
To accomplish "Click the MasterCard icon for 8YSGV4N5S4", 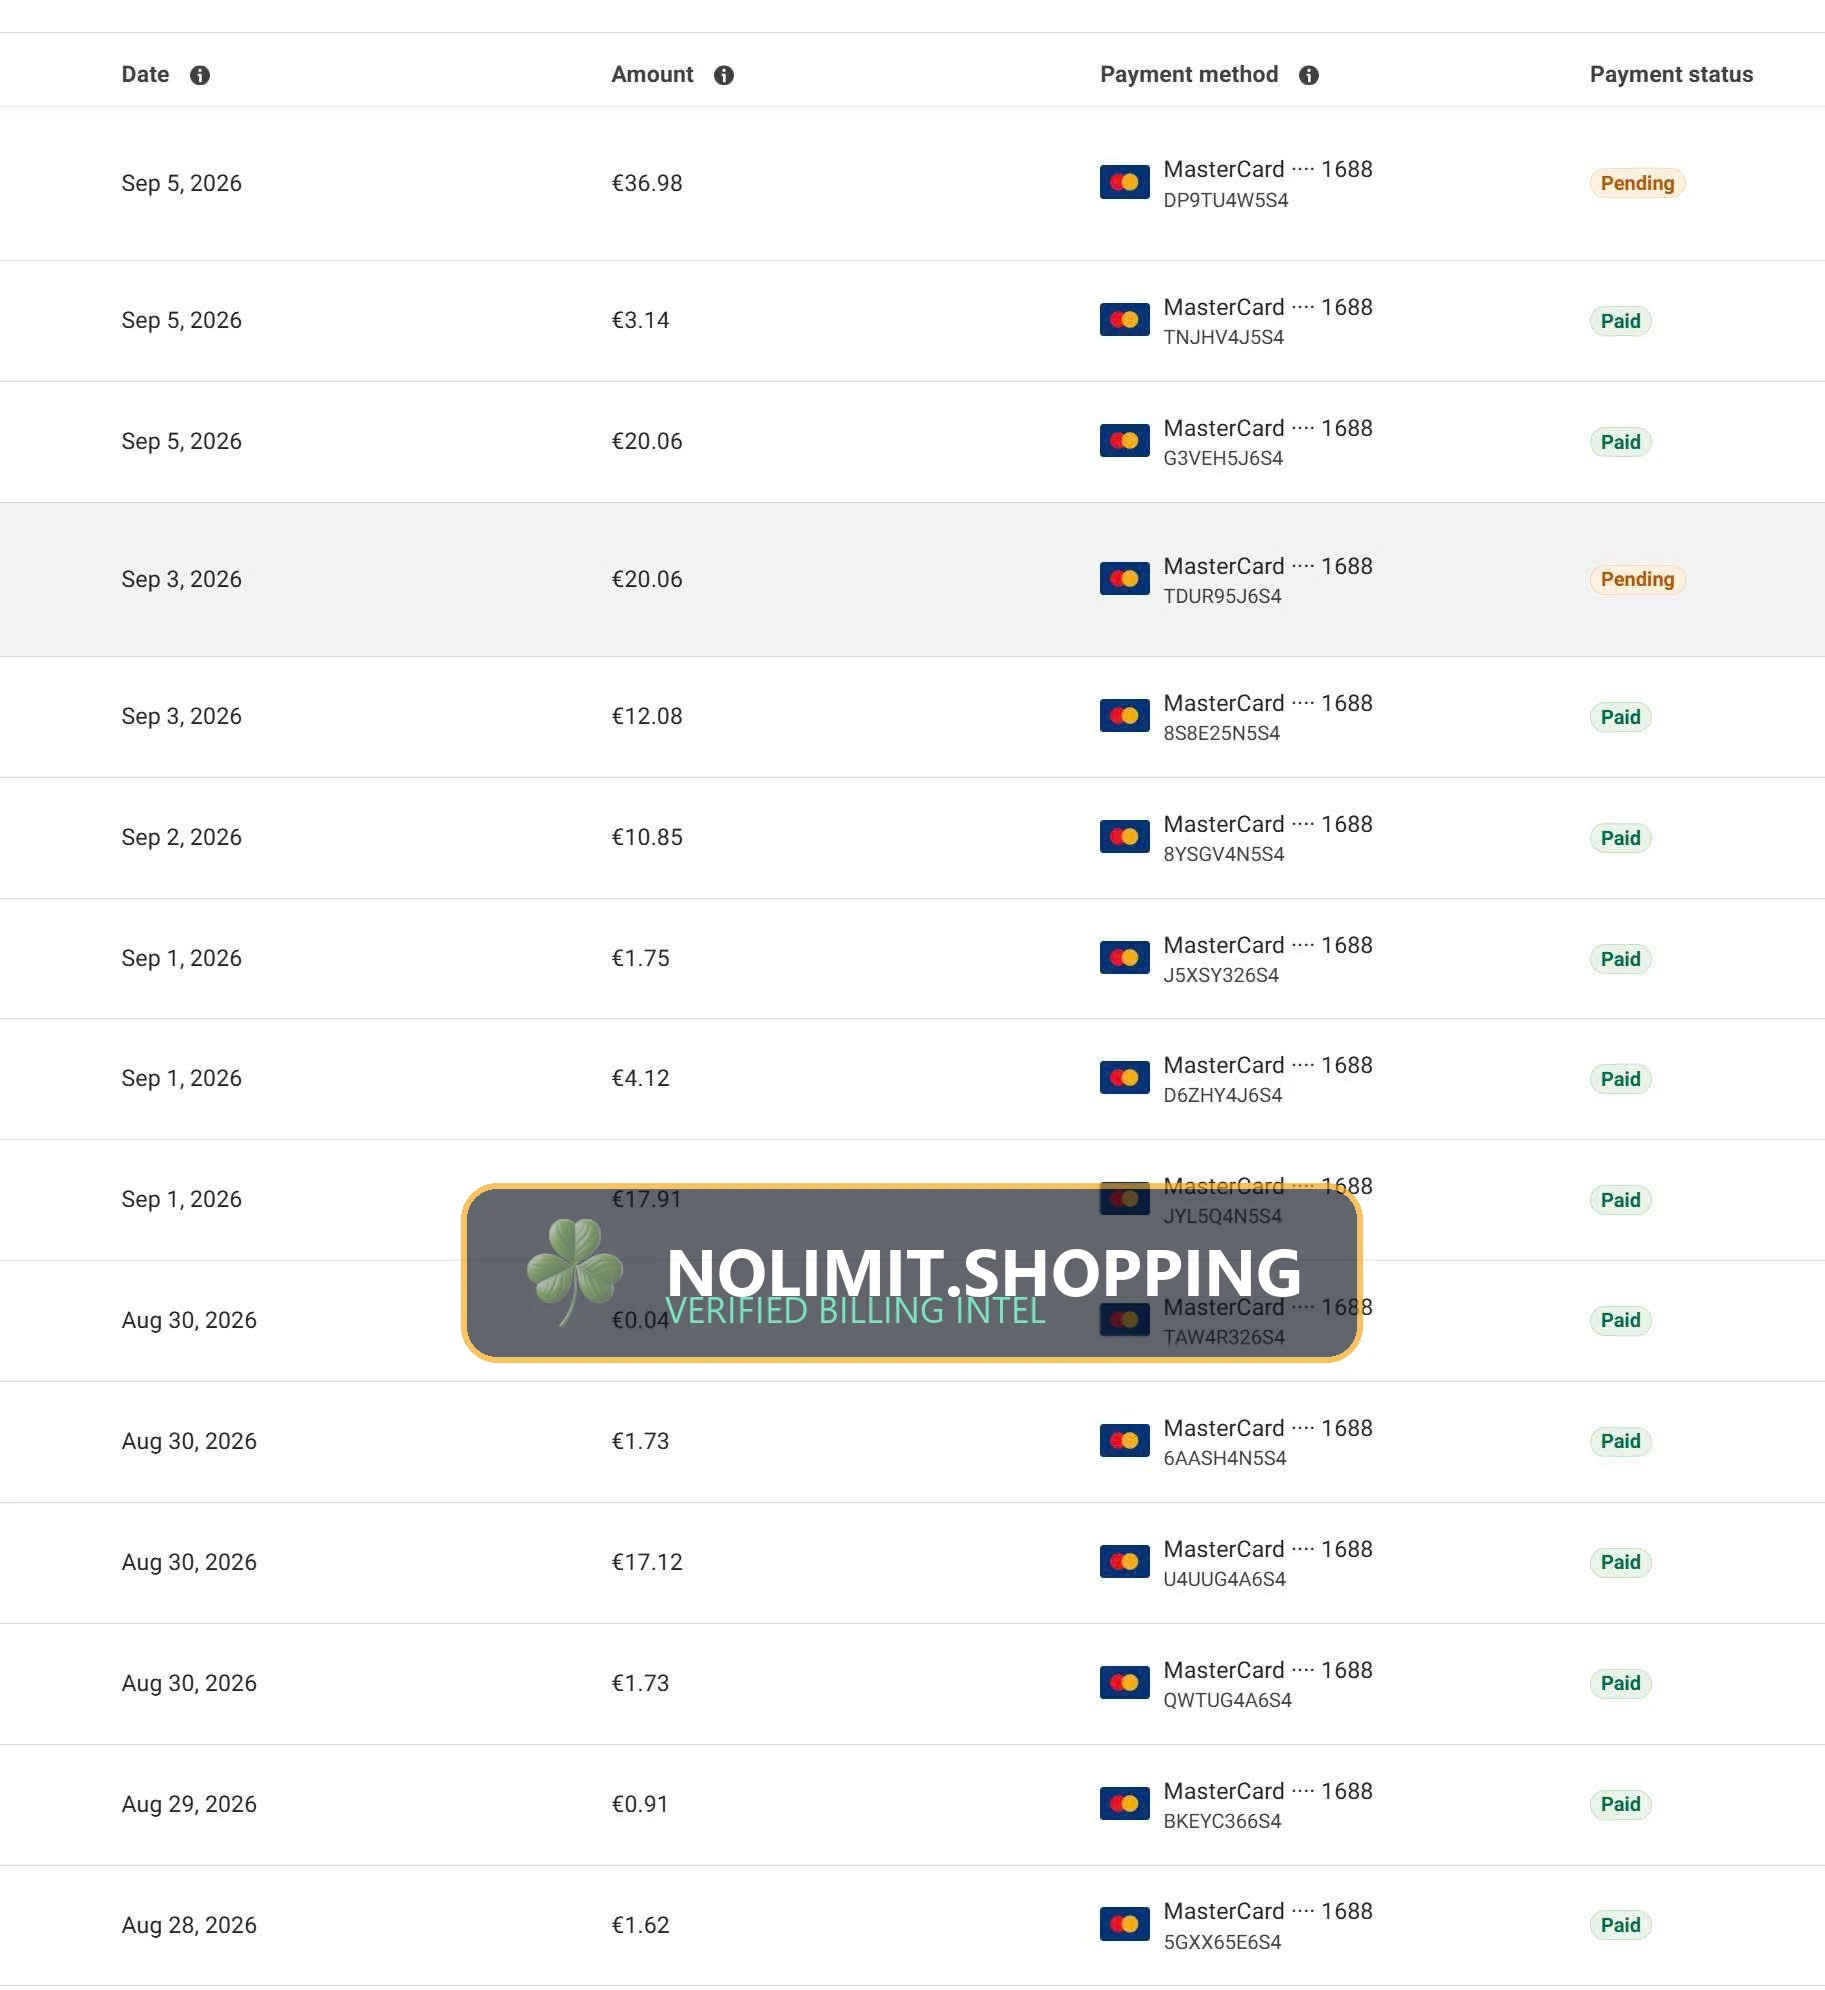I will pyautogui.click(x=1124, y=837).
